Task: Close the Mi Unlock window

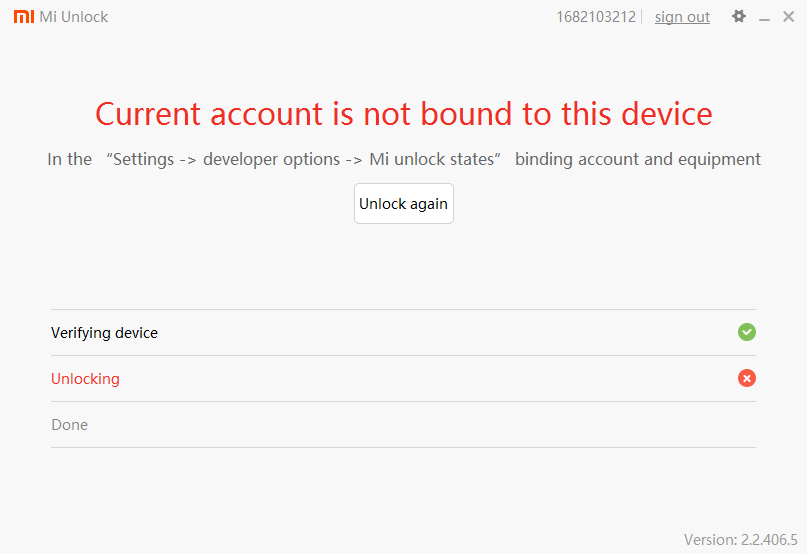Action: (789, 17)
